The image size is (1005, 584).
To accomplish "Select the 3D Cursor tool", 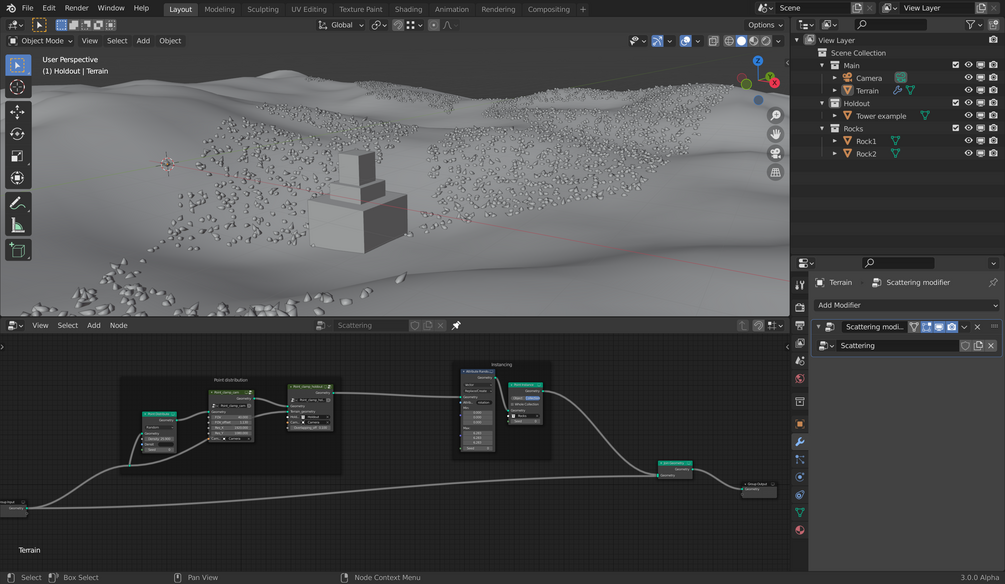I will pyautogui.click(x=17, y=87).
